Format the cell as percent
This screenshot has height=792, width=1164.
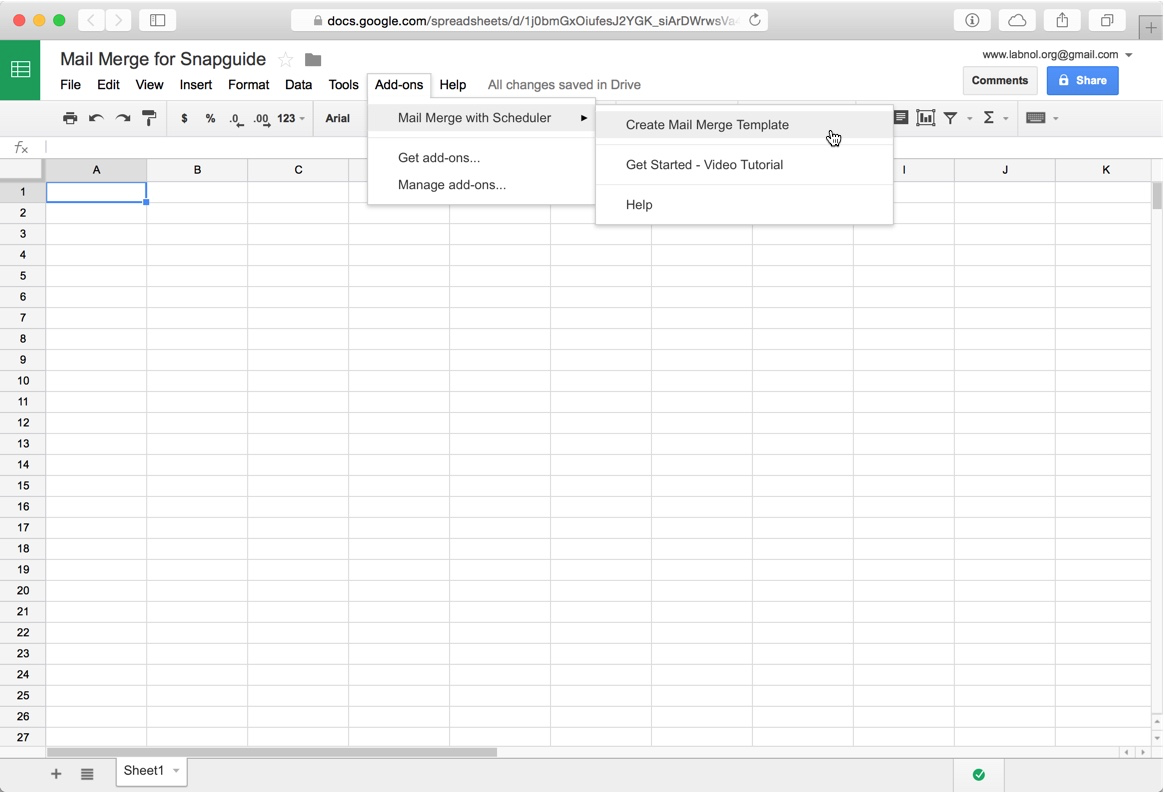210,118
